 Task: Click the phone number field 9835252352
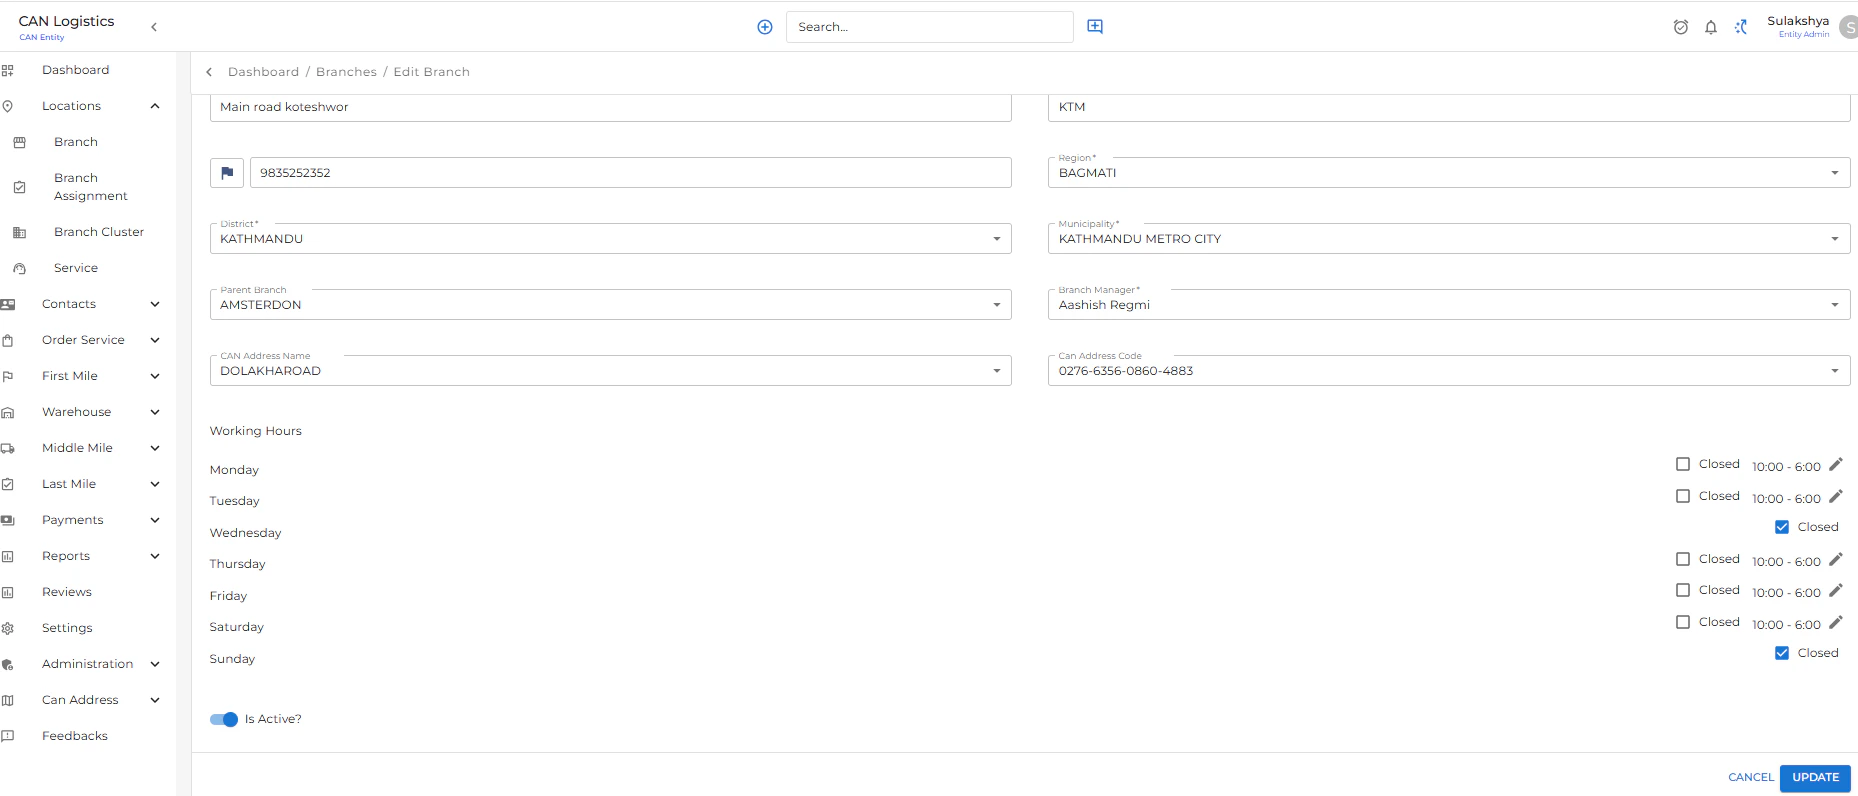(x=631, y=172)
